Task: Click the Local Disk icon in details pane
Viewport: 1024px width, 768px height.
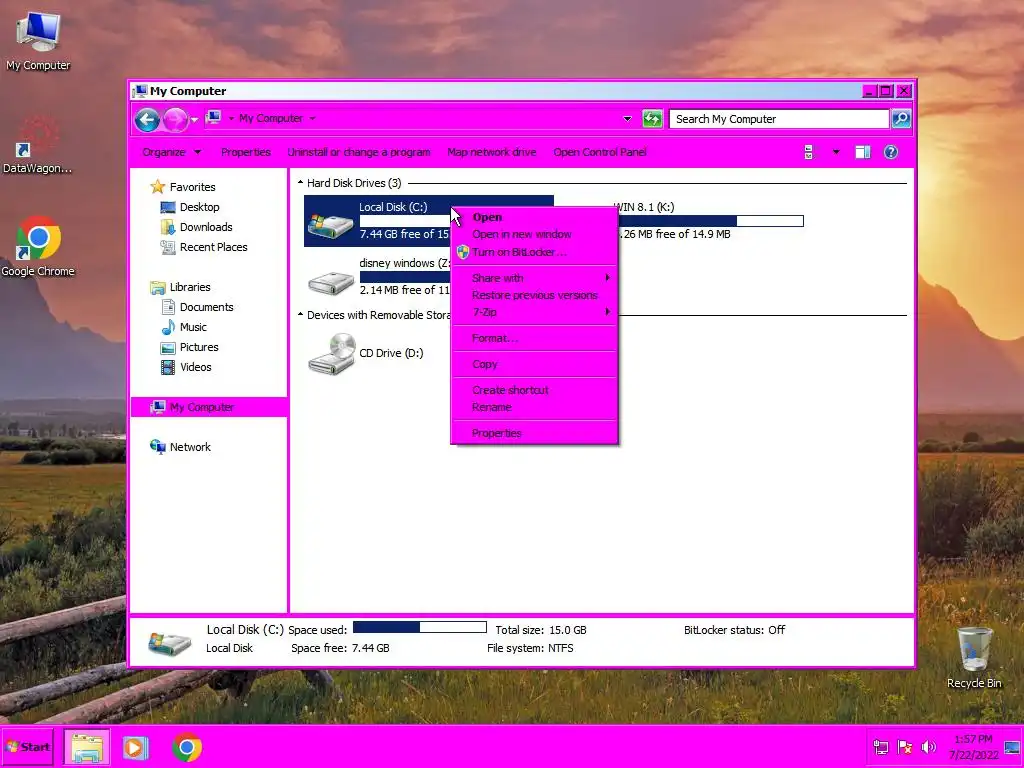Action: 169,643
